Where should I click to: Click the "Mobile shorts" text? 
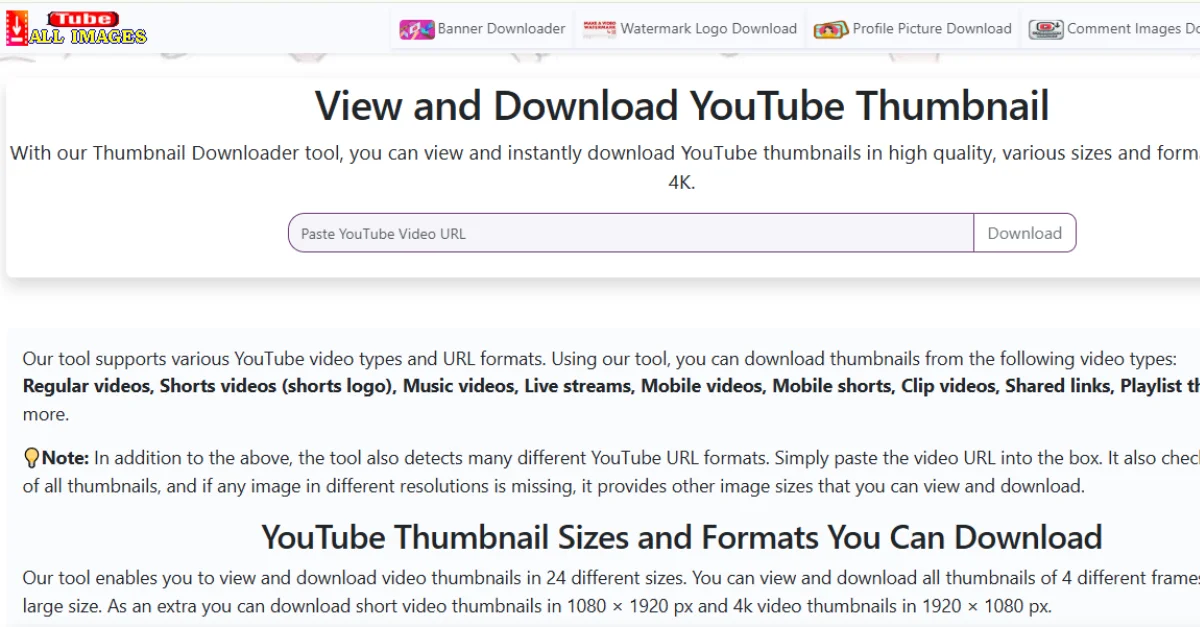click(831, 386)
